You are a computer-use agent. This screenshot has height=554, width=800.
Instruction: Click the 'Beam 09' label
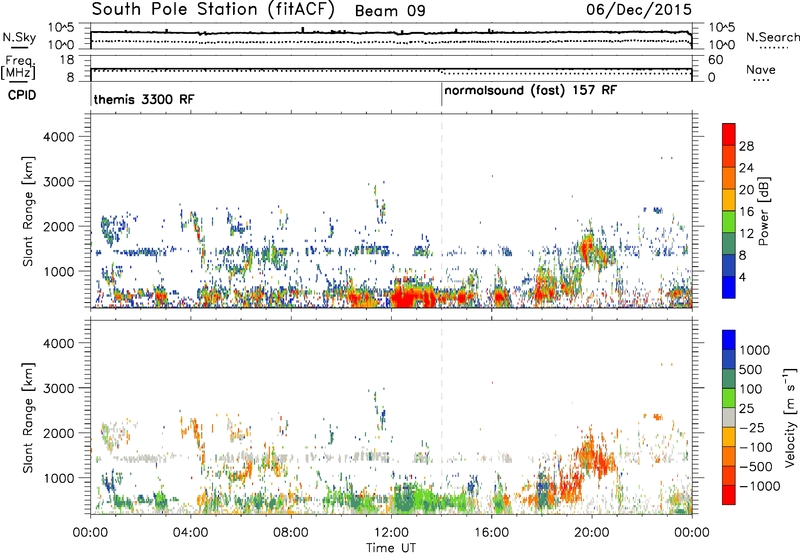[390, 11]
